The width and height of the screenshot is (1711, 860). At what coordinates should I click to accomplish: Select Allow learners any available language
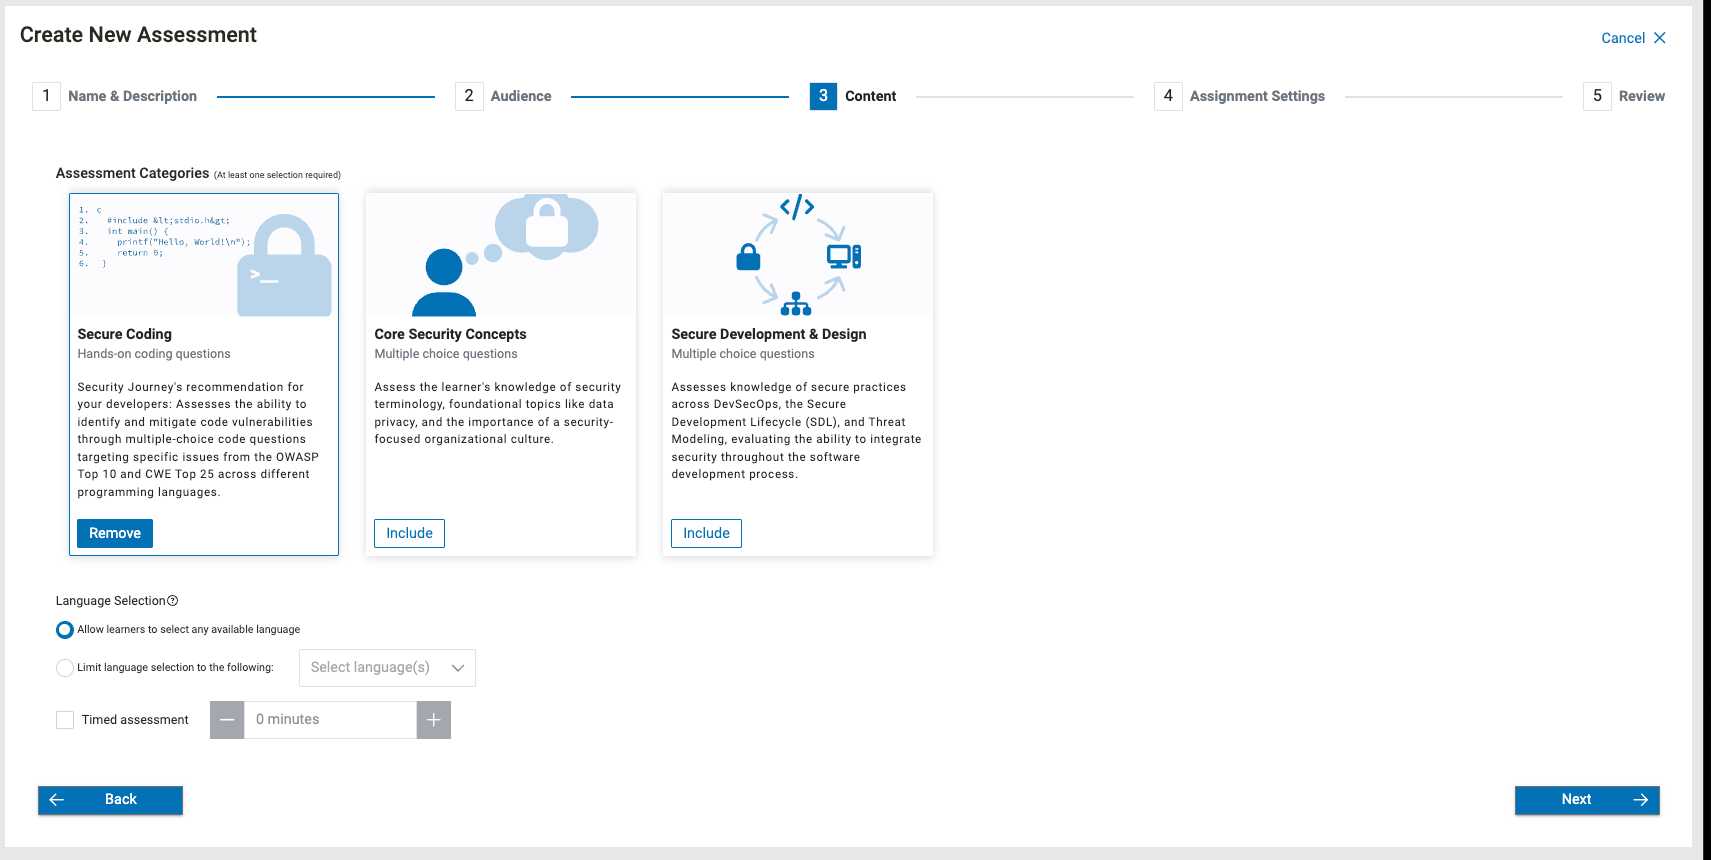(x=65, y=630)
